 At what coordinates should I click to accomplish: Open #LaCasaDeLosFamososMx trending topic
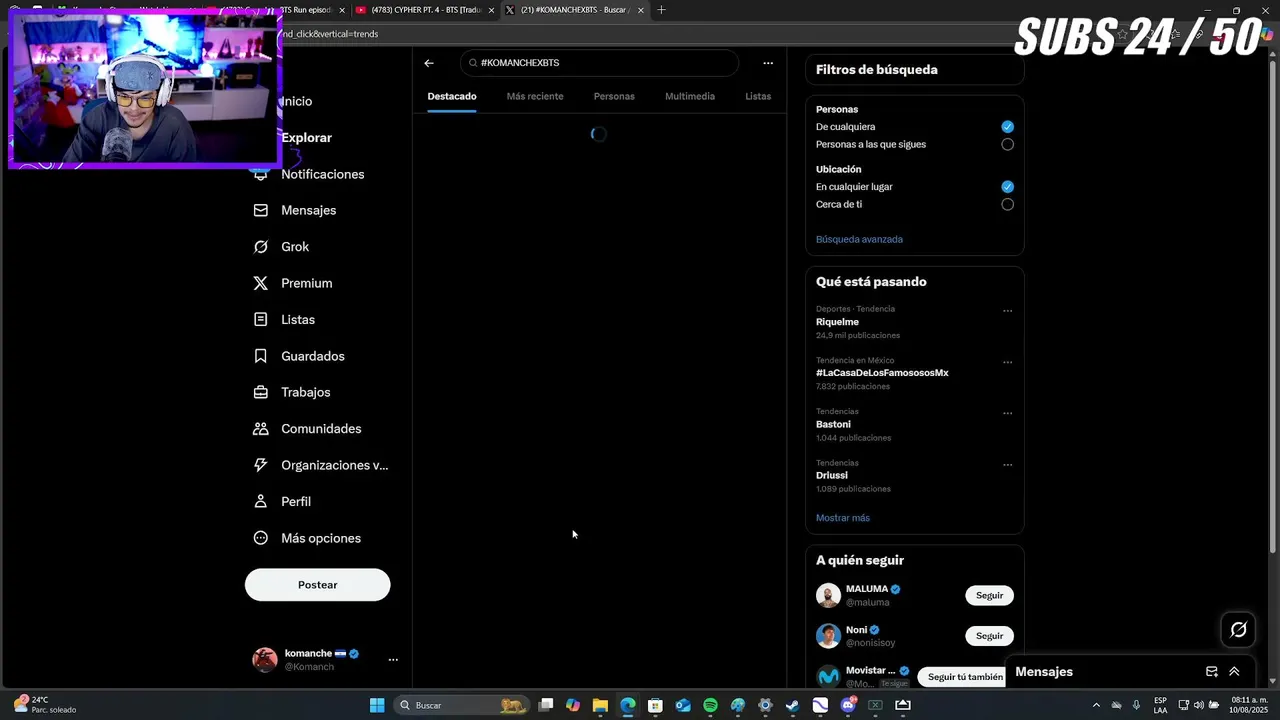882,373
